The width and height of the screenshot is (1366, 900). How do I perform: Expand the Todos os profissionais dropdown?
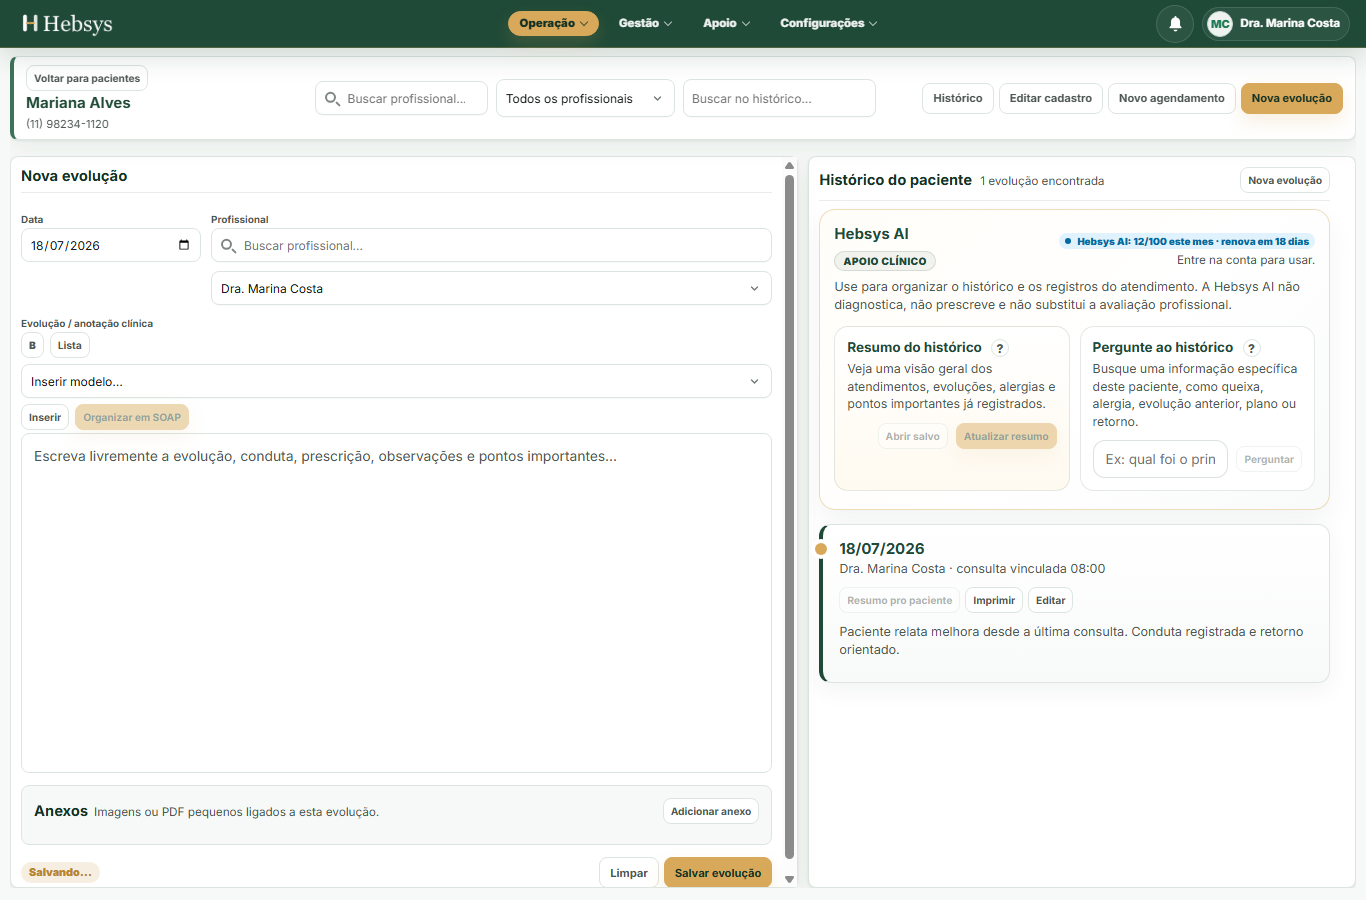585,98
